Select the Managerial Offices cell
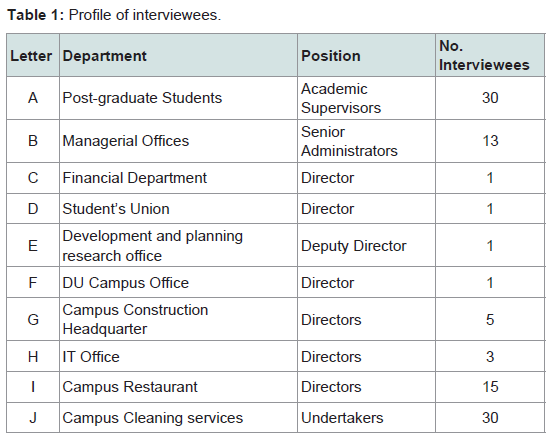Viewport: 555px width, 441px height. click(x=178, y=141)
